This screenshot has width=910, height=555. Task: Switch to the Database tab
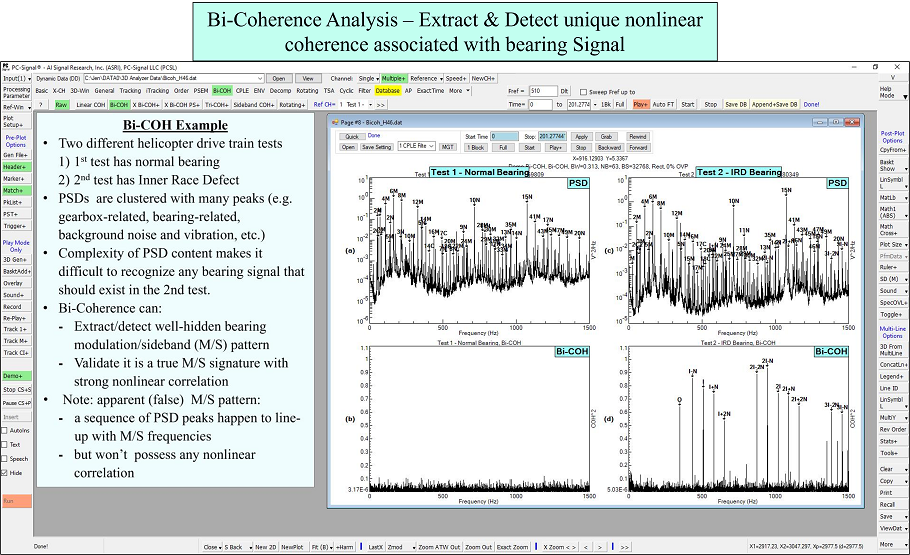[x=388, y=90]
